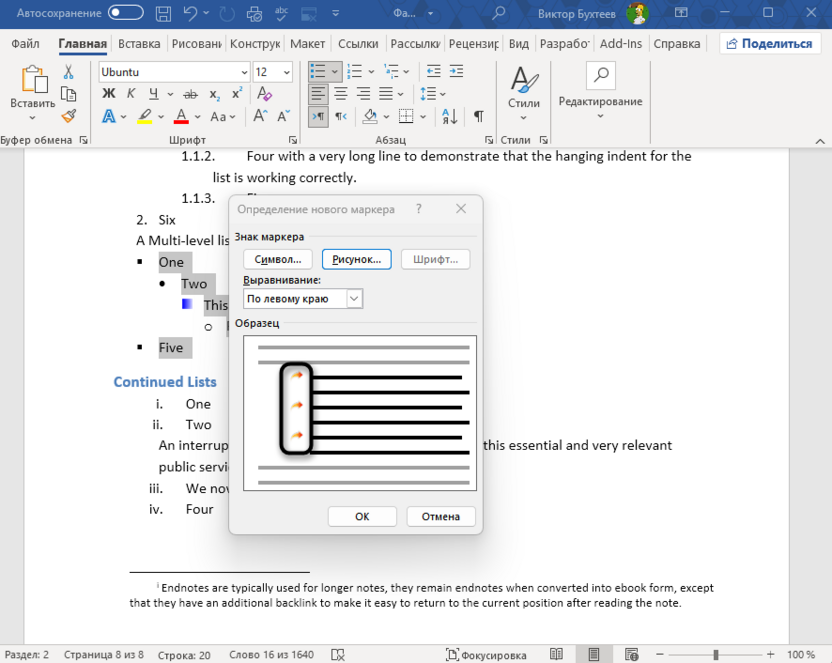Click the numbered list icon
Viewport: 832px width, 663px height.
tap(354, 71)
